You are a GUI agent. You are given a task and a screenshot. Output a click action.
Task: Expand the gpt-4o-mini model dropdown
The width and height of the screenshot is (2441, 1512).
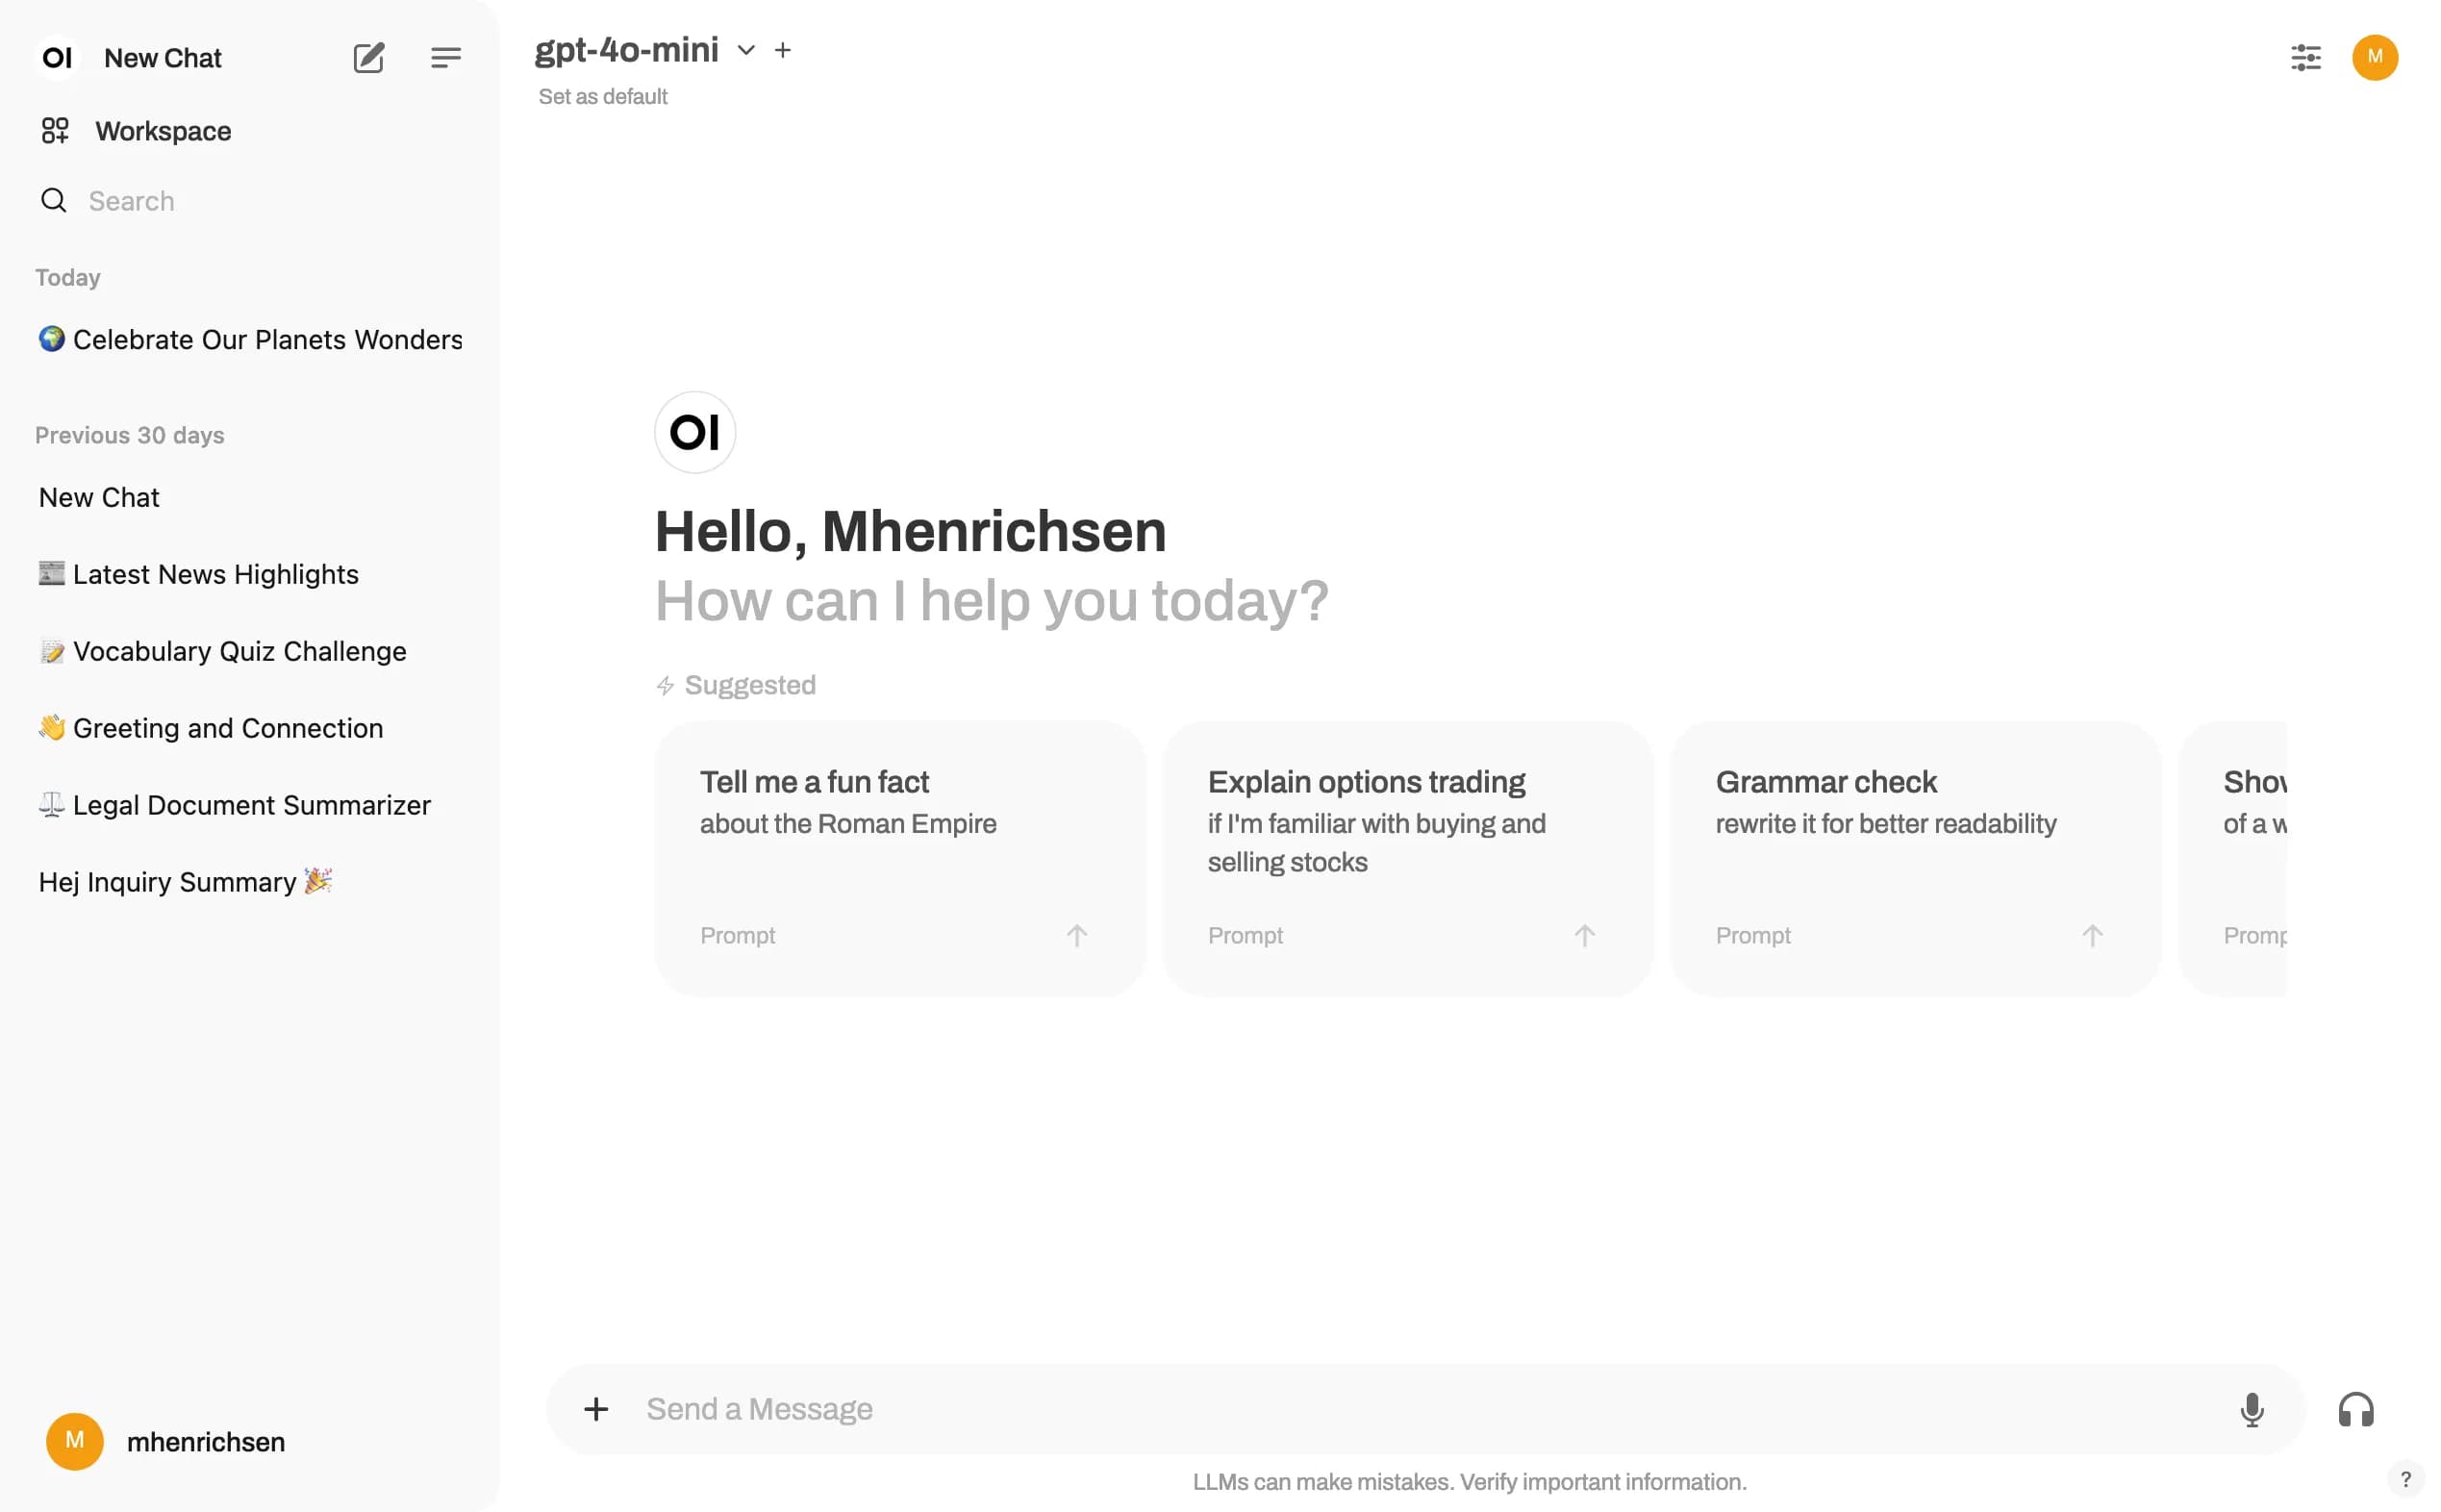click(745, 50)
